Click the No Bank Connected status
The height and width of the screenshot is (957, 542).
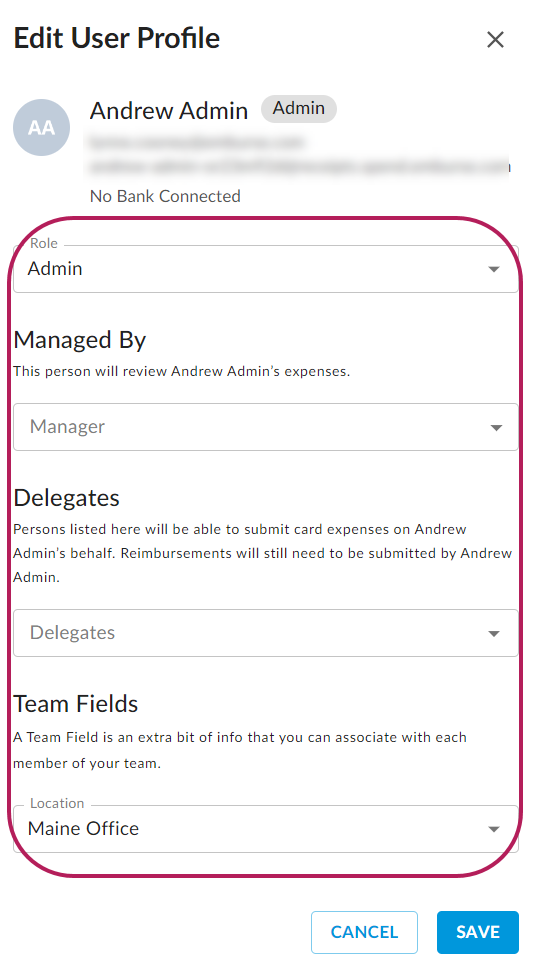(x=165, y=197)
